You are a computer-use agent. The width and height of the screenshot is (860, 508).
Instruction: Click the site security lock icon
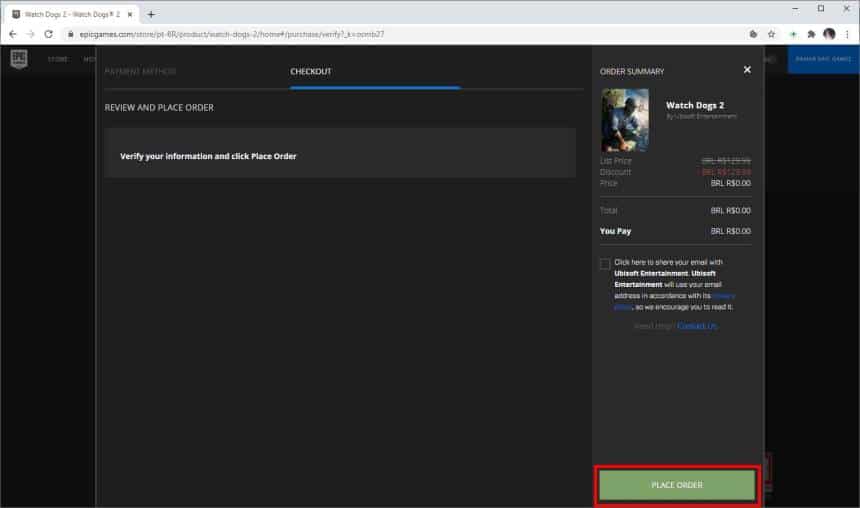point(71,34)
